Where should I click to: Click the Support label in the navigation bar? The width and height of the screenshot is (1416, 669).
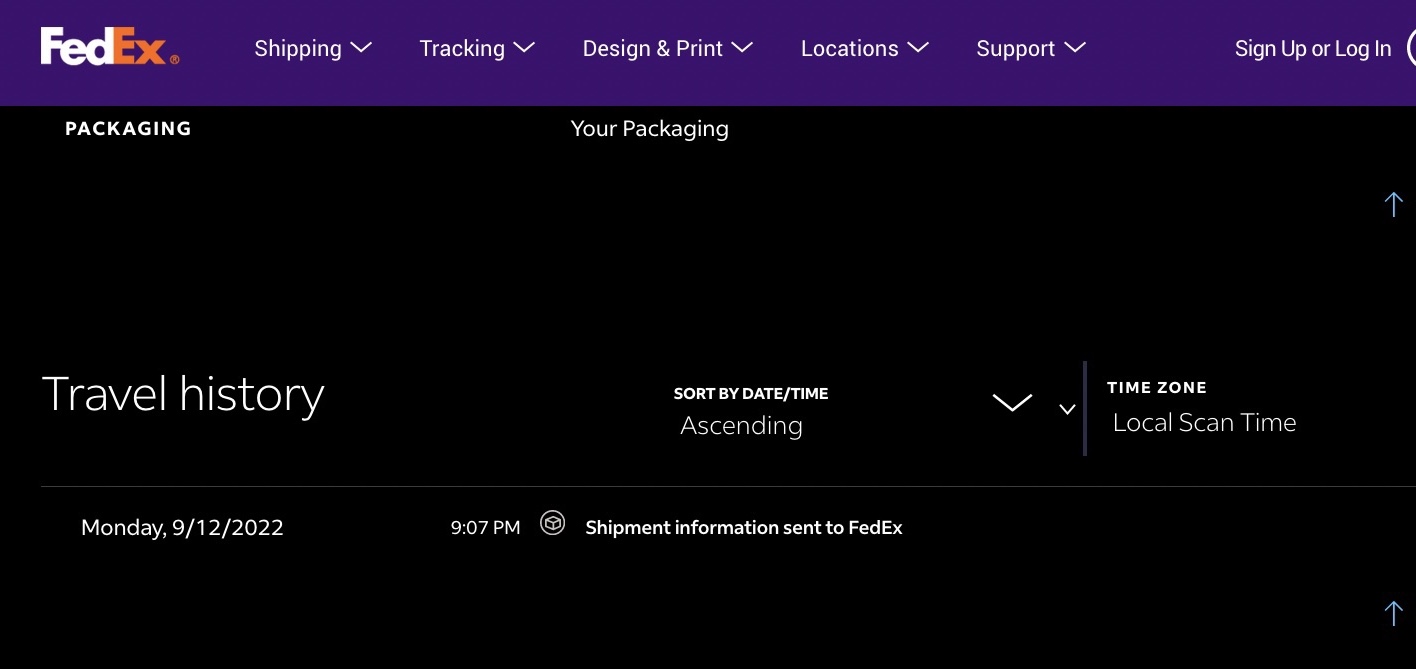(x=1015, y=48)
